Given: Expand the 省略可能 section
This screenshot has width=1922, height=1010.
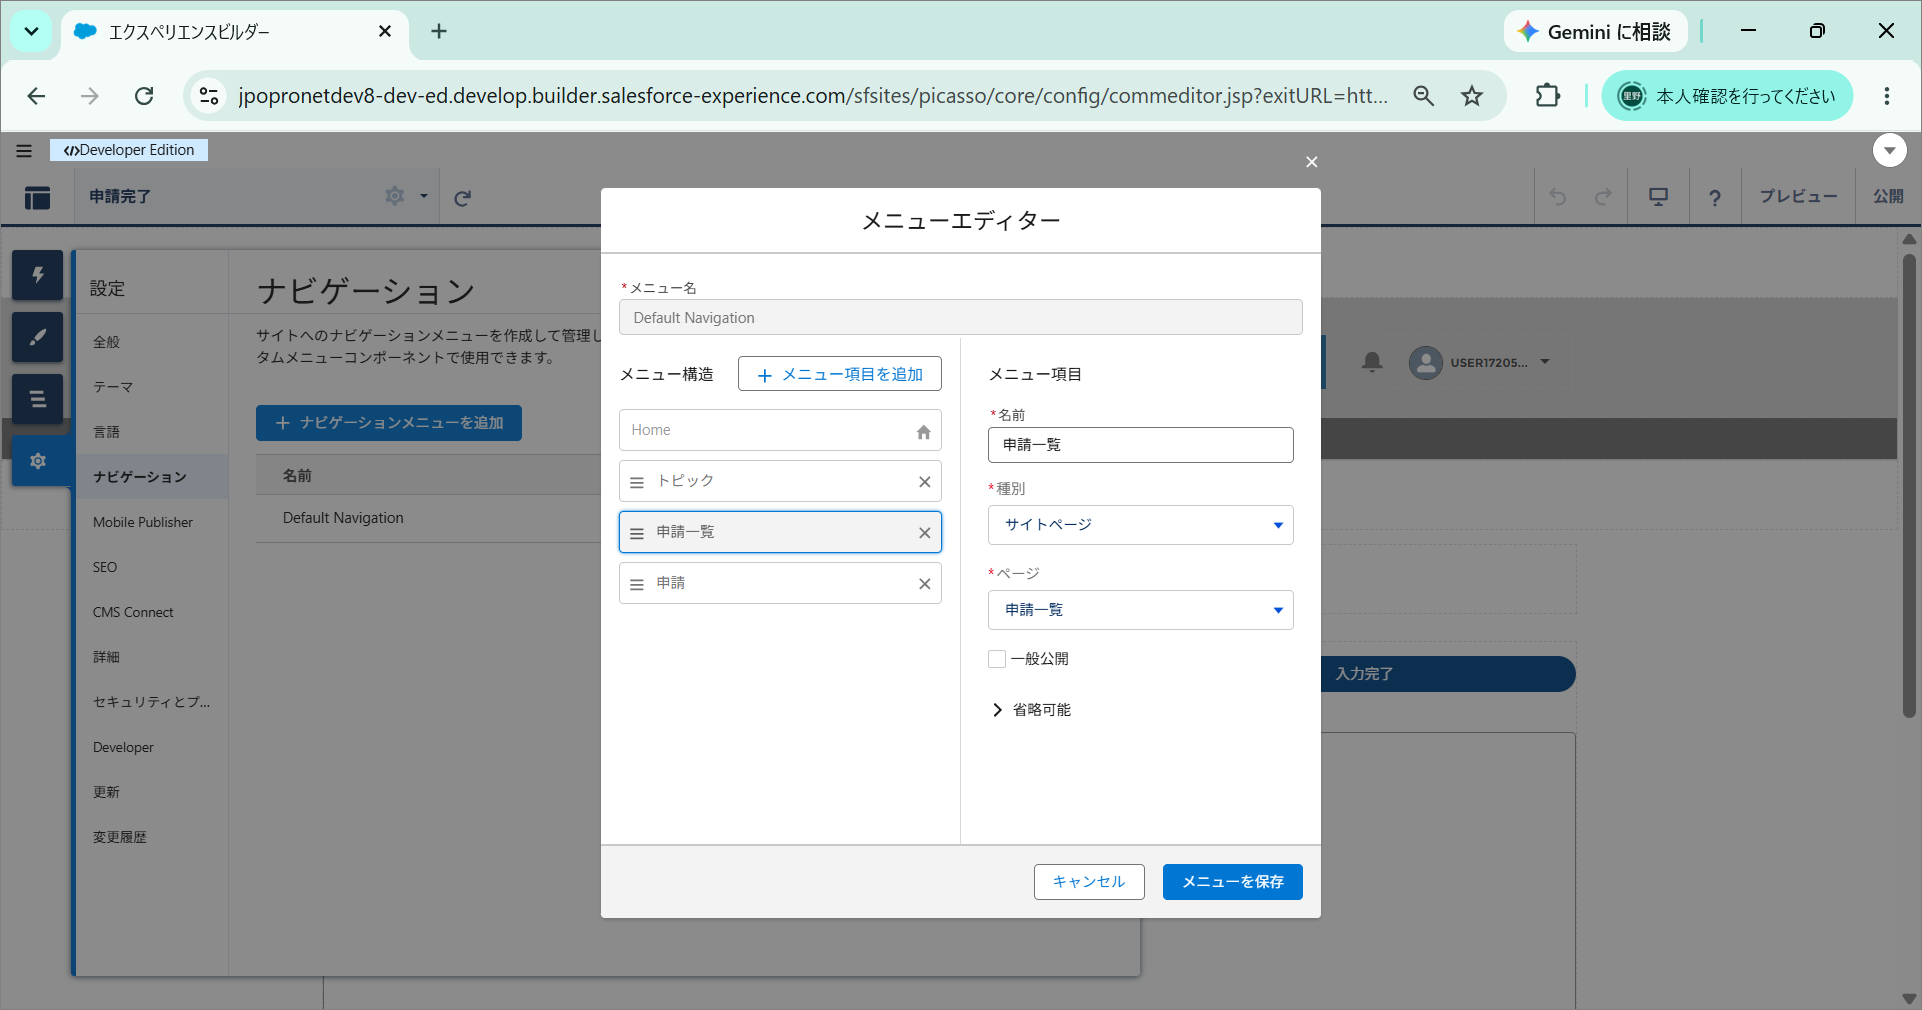Looking at the screenshot, I should click(x=1031, y=710).
